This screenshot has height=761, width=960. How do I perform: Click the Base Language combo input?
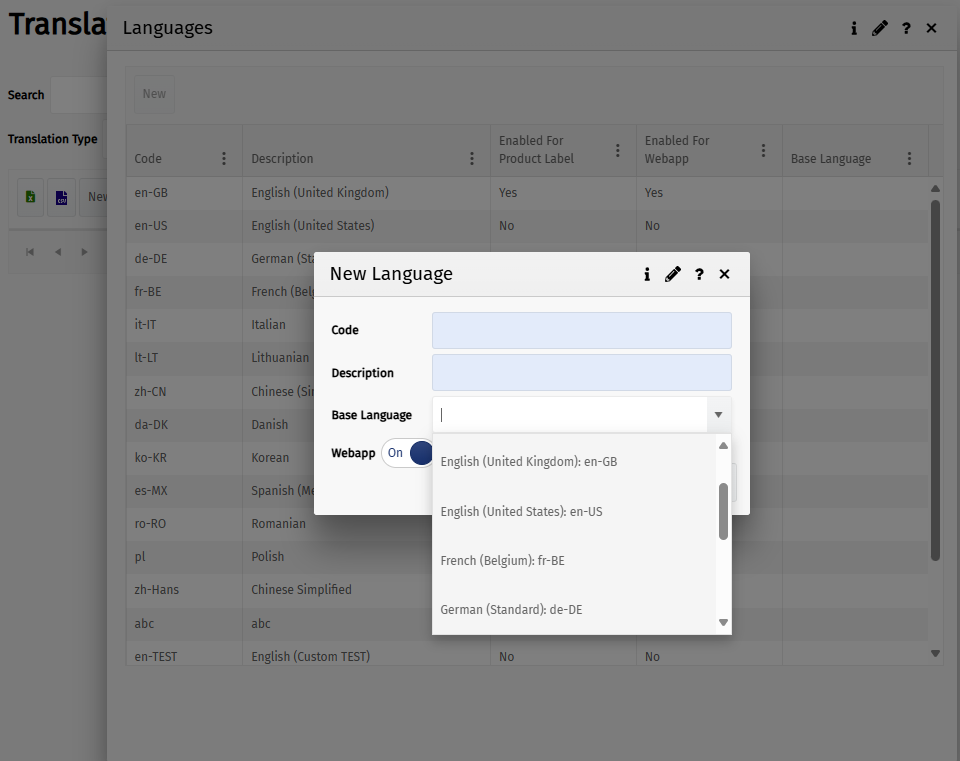(x=570, y=414)
